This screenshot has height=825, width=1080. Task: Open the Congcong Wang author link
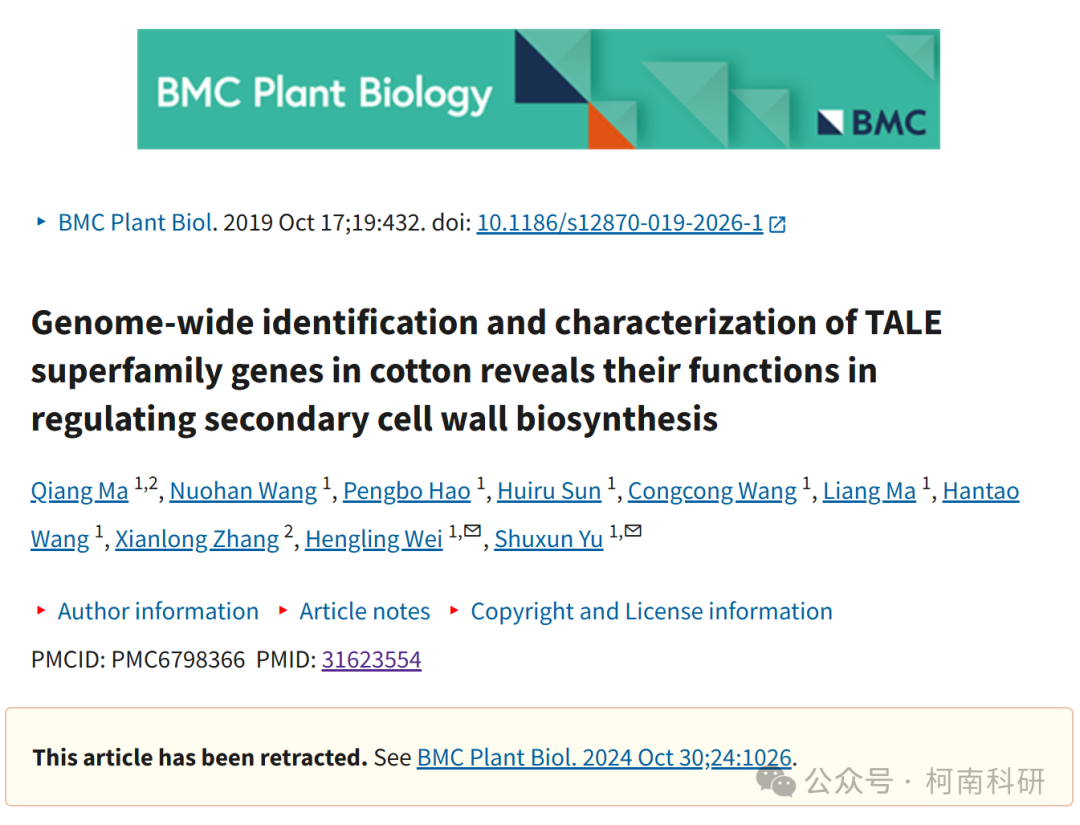(x=712, y=491)
